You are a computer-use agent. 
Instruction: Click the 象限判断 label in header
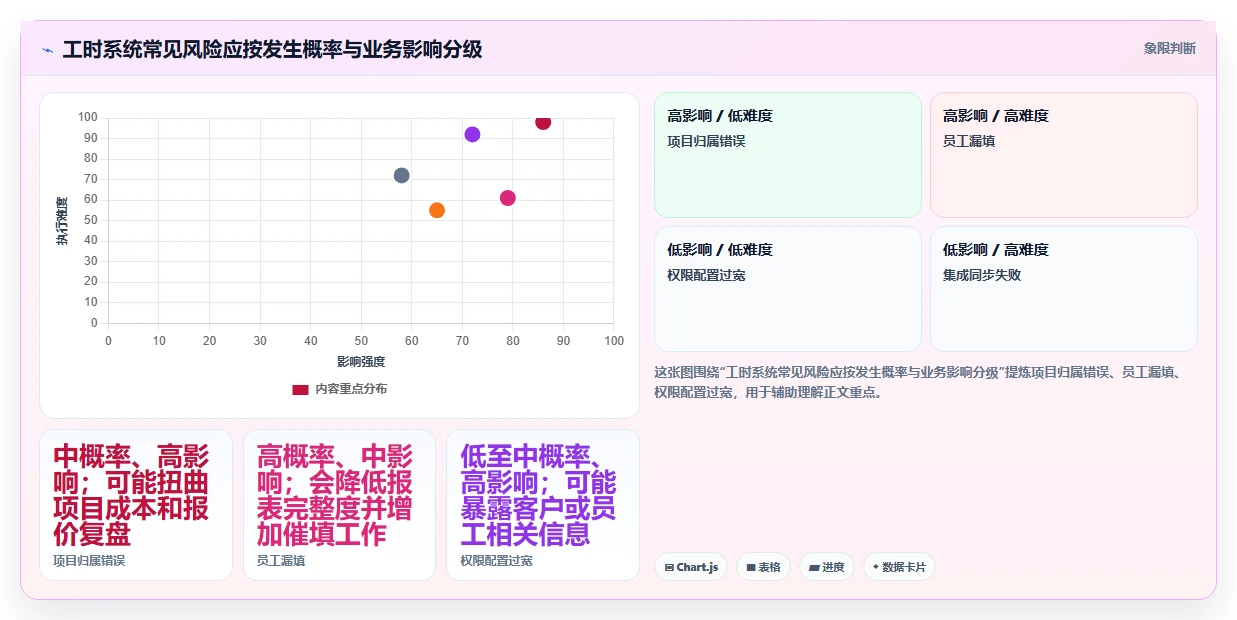pyautogui.click(x=1170, y=48)
